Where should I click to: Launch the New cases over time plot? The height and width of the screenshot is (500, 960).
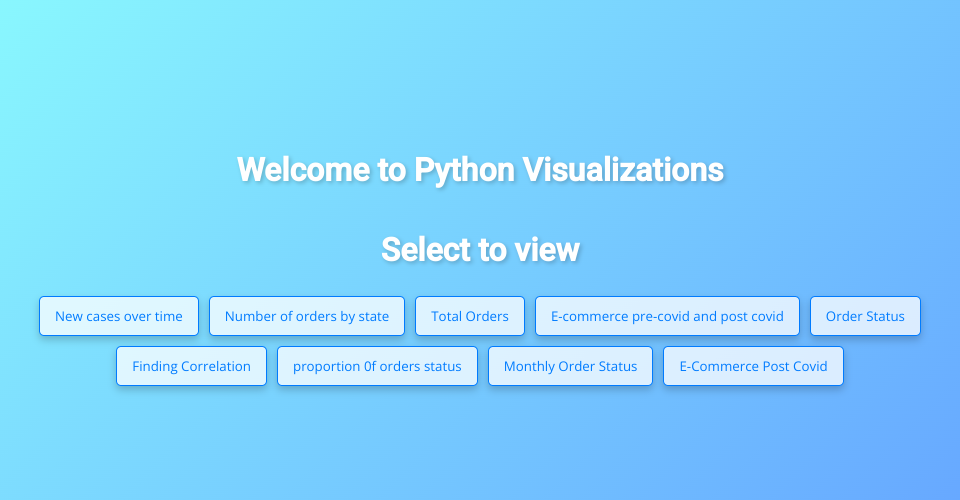(x=119, y=316)
